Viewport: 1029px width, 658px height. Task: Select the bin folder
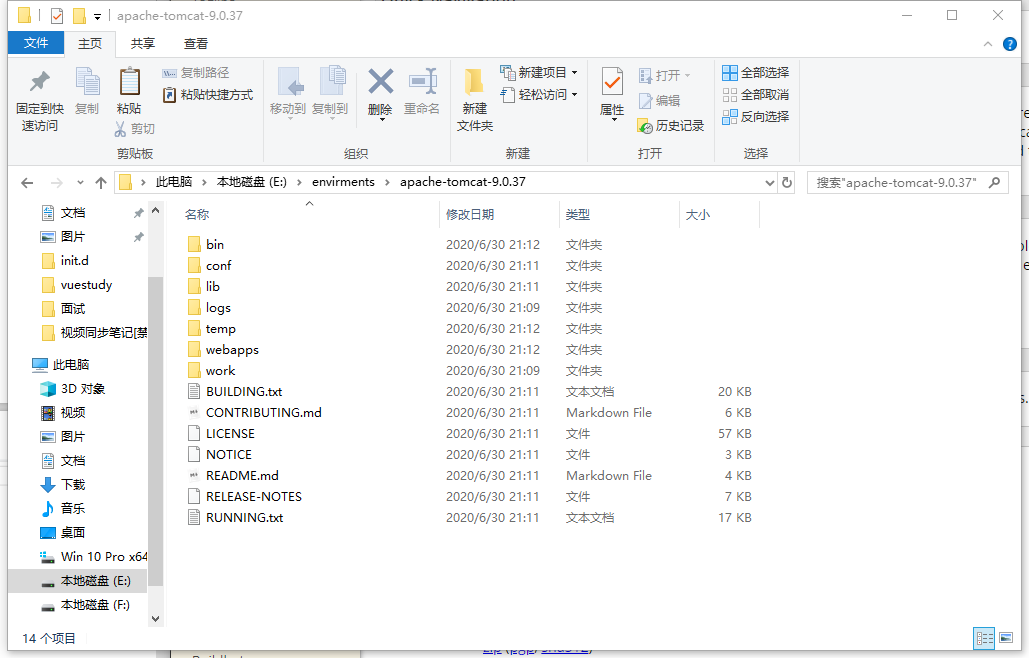pos(215,245)
